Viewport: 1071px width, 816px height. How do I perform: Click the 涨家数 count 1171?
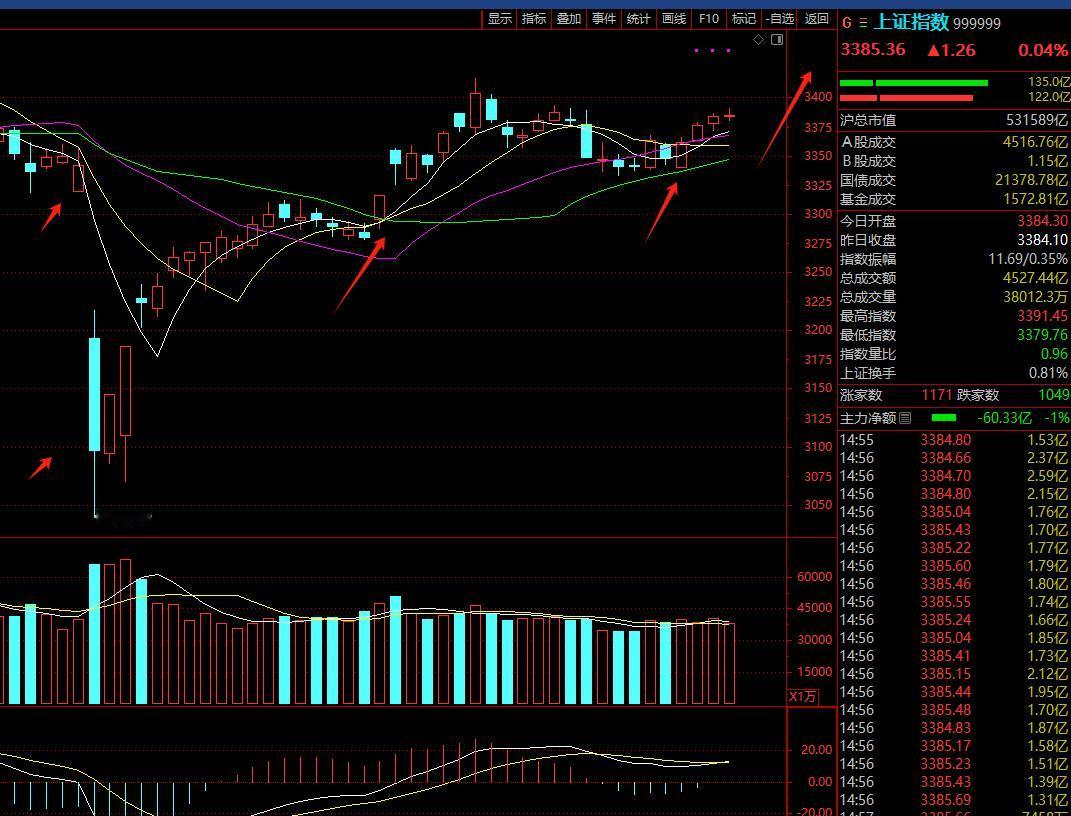(936, 395)
